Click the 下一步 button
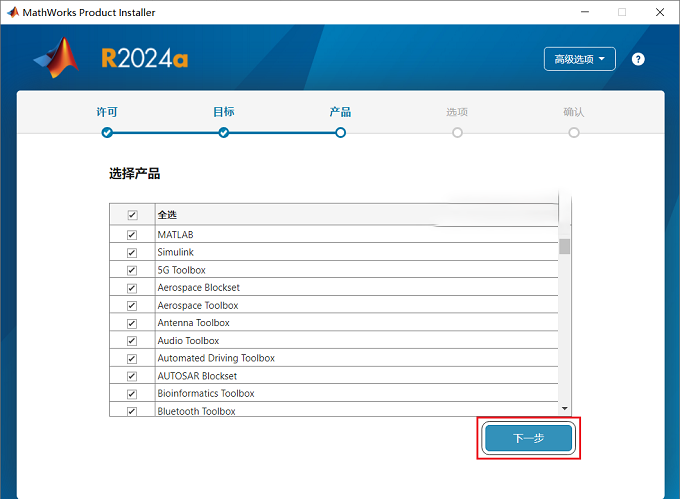Viewport: 680px width, 499px height. pyautogui.click(x=528, y=438)
